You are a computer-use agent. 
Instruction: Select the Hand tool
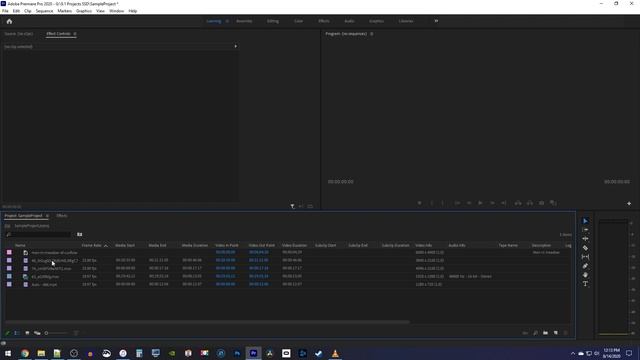(x=585, y=275)
